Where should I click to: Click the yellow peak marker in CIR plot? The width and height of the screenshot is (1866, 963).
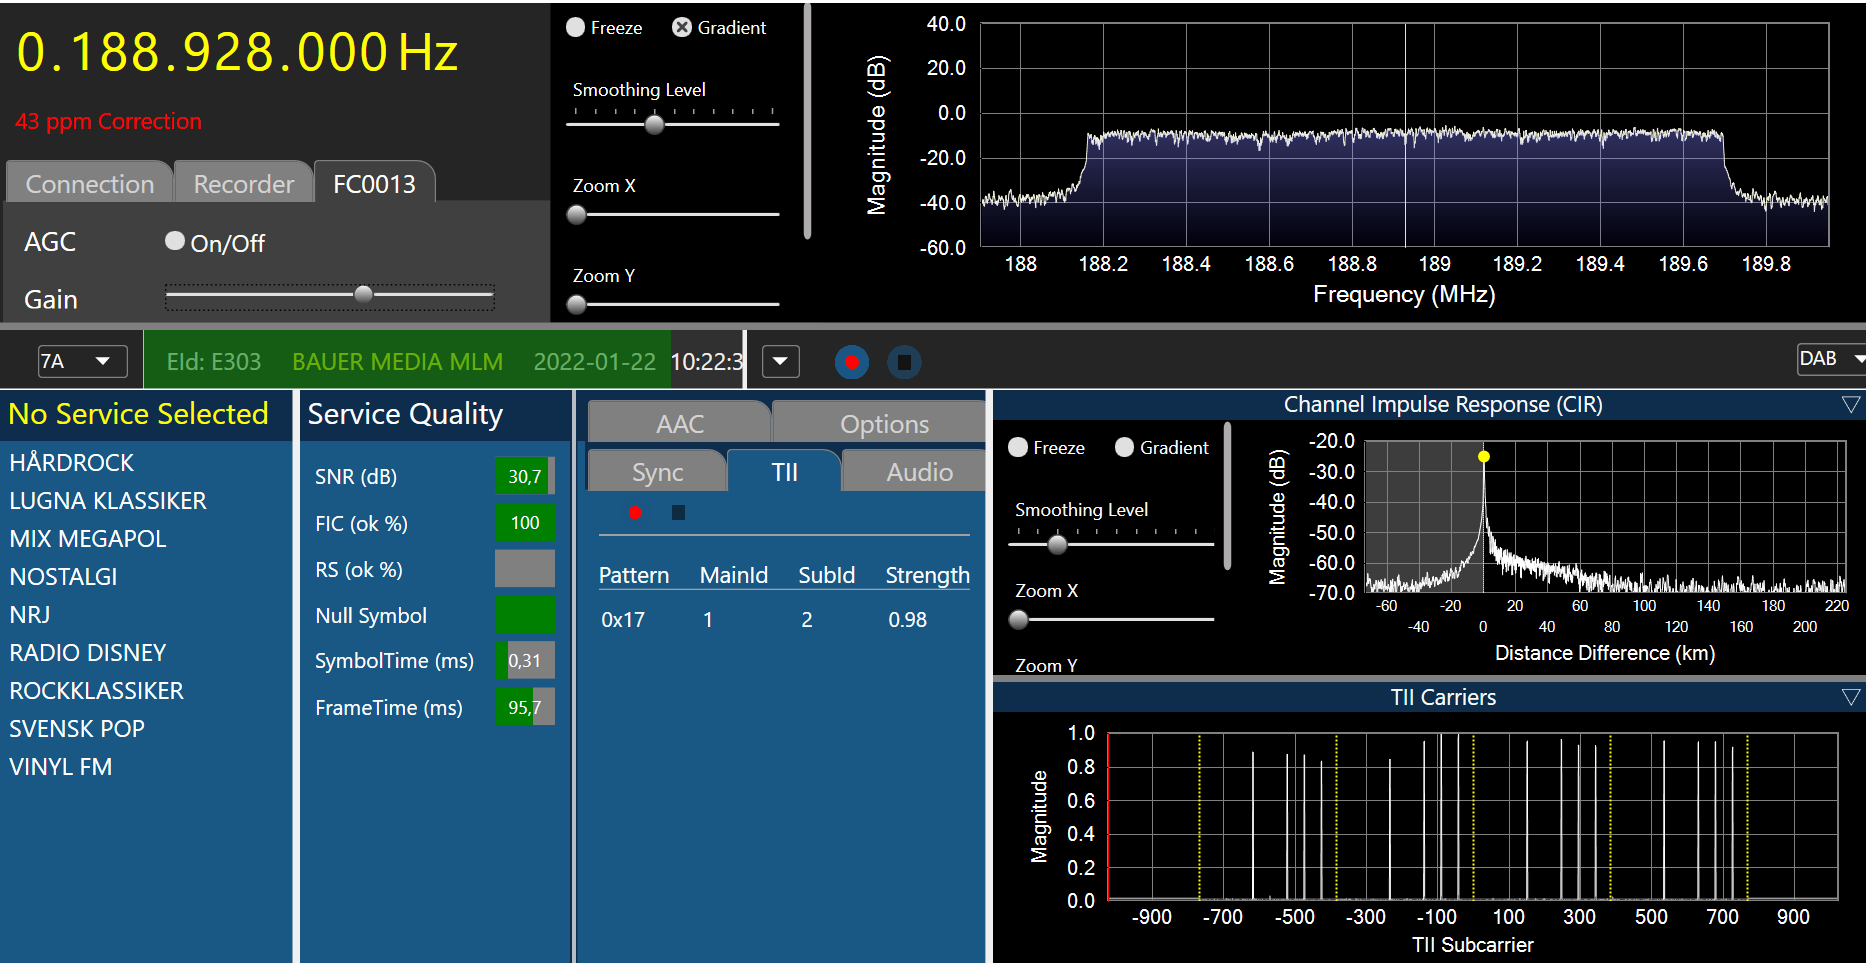(1484, 457)
